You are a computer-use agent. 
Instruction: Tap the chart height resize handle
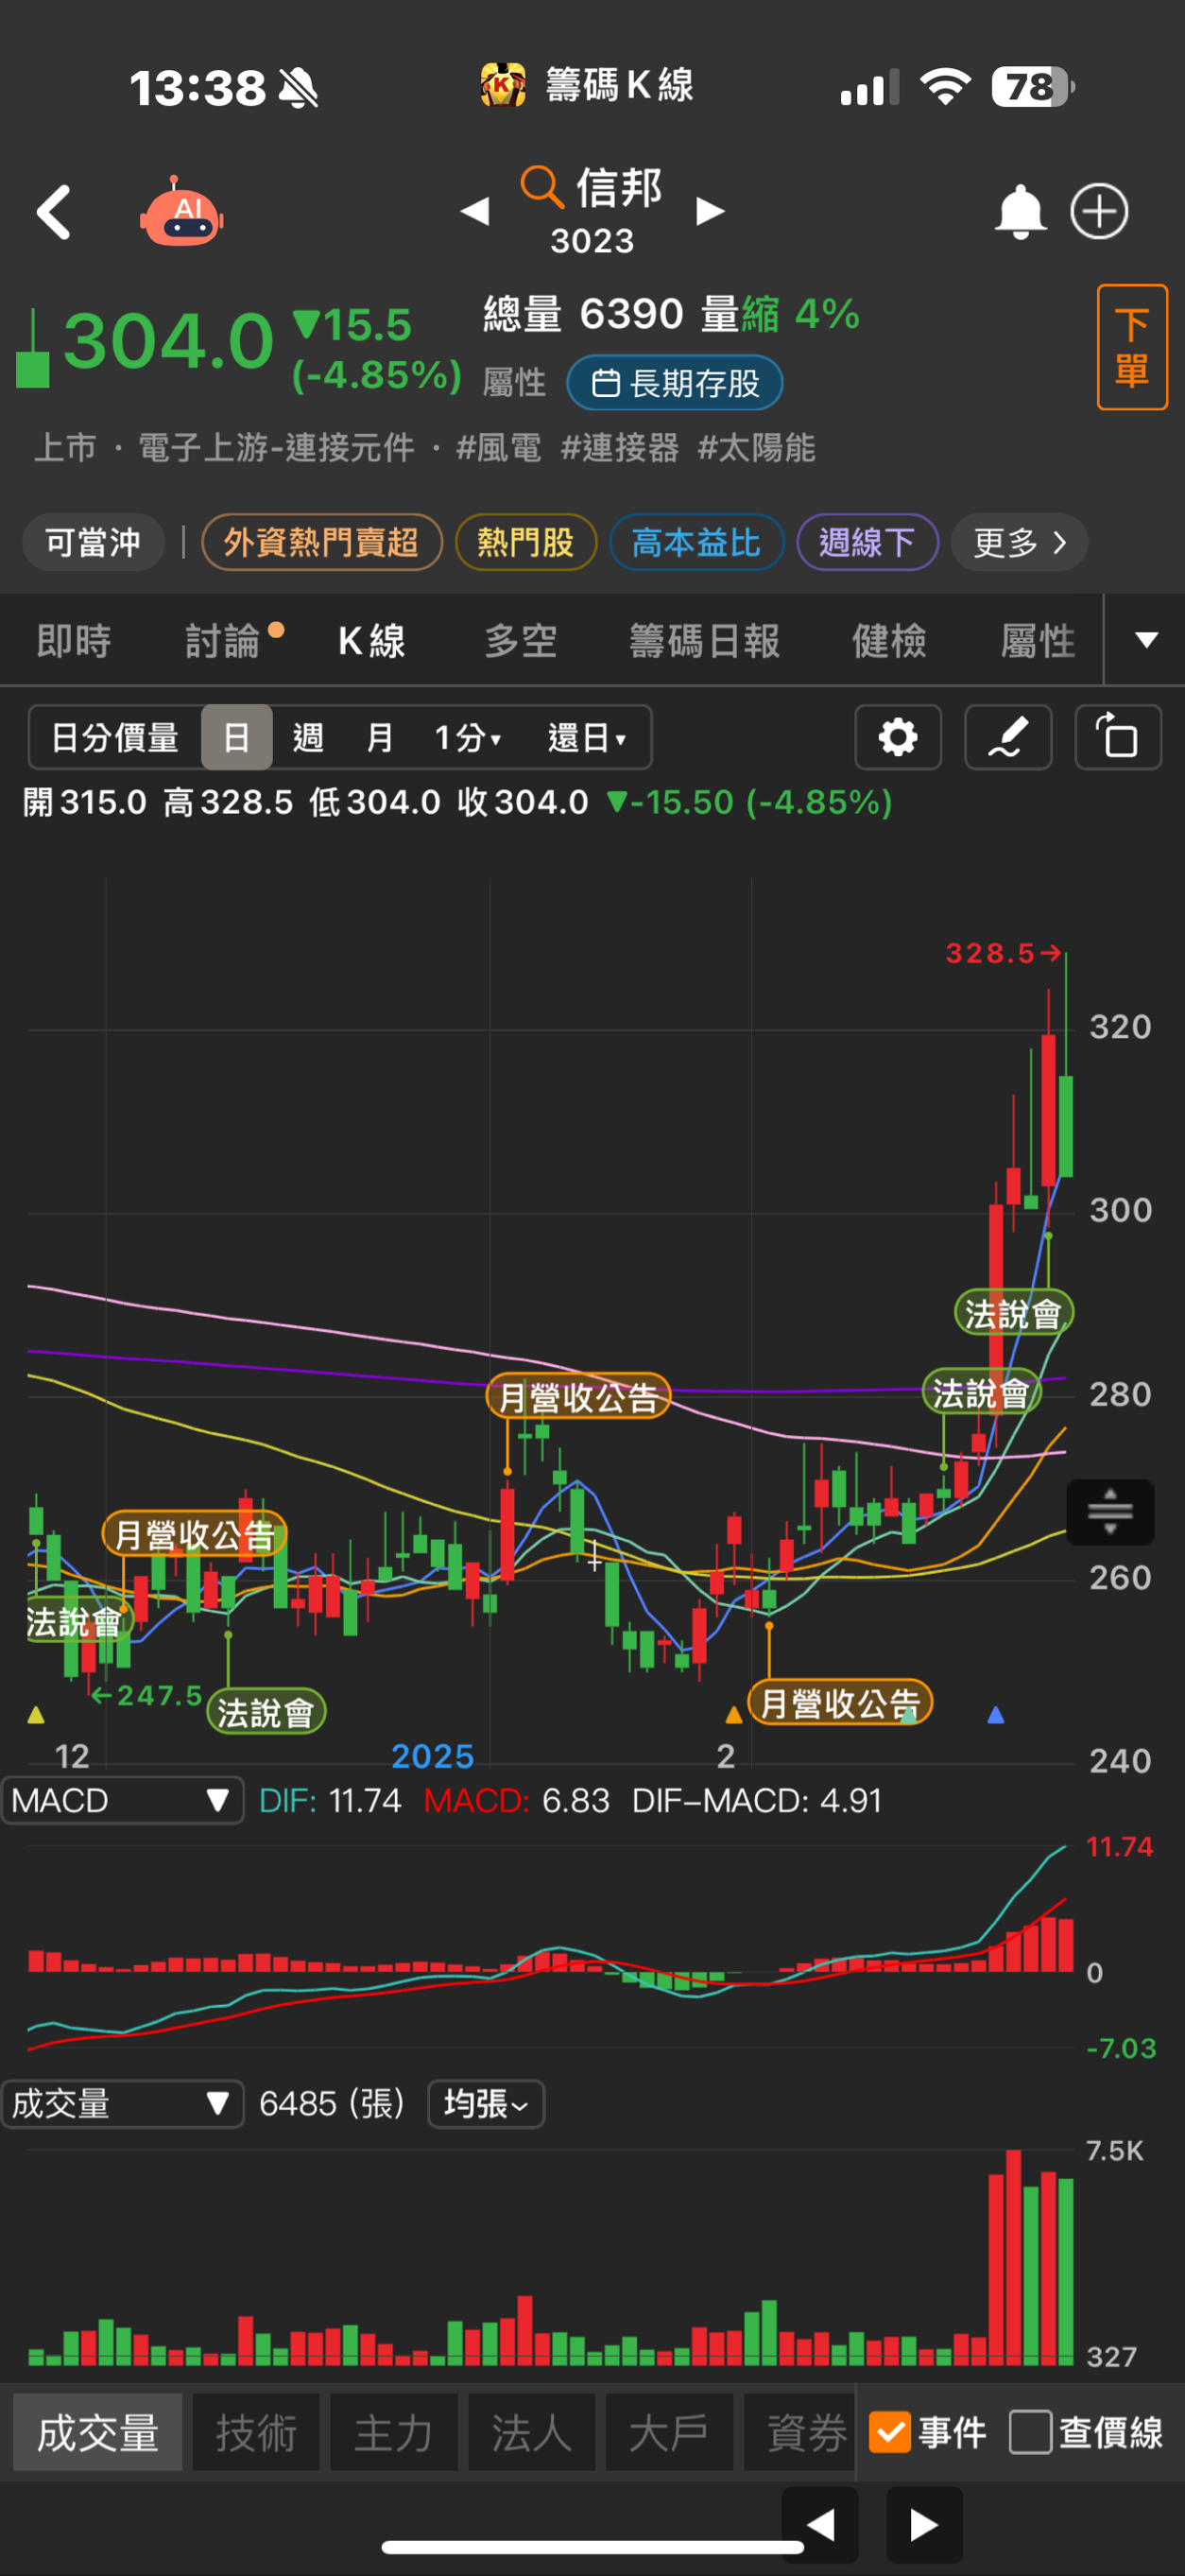(x=1110, y=1511)
